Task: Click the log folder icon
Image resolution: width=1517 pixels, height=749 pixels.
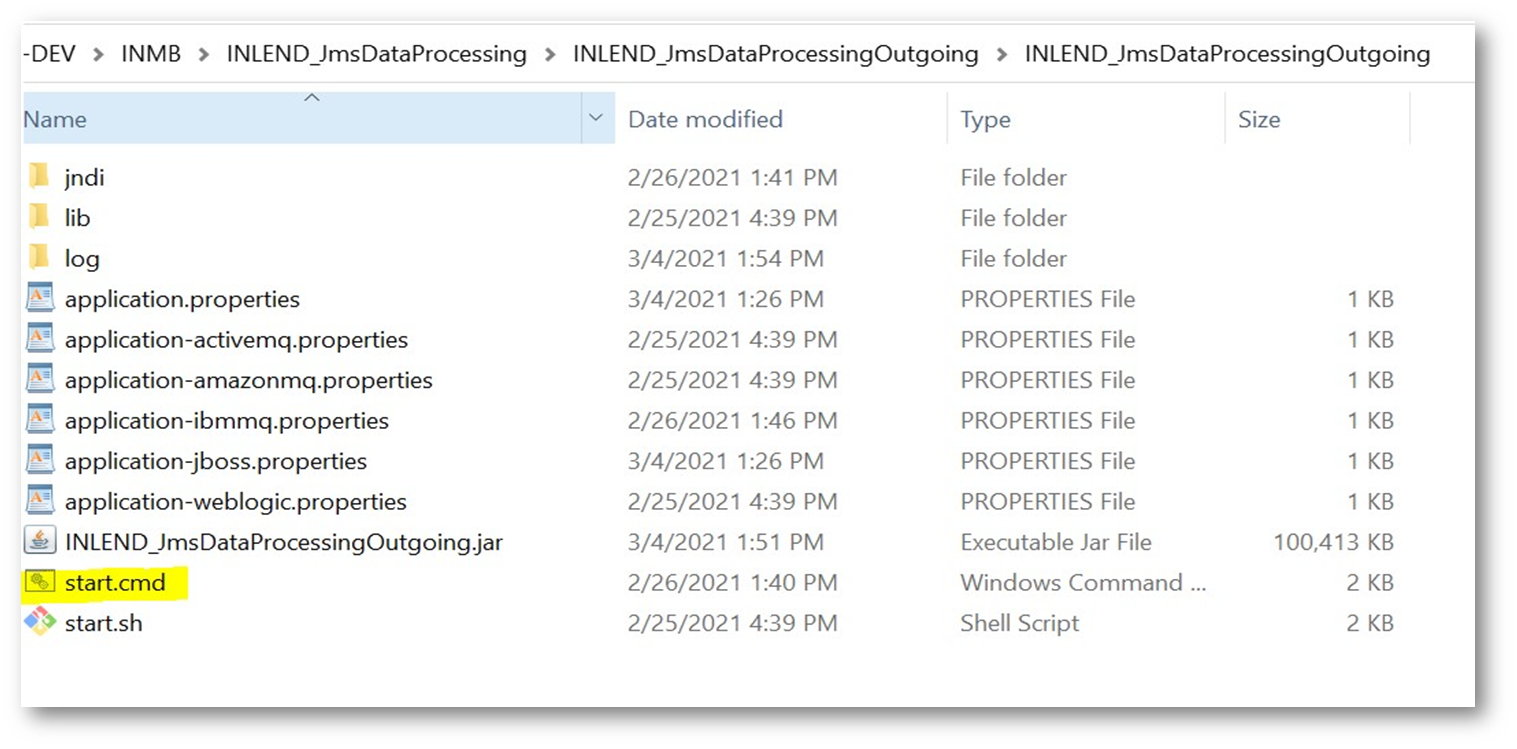Action: [x=39, y=258]
